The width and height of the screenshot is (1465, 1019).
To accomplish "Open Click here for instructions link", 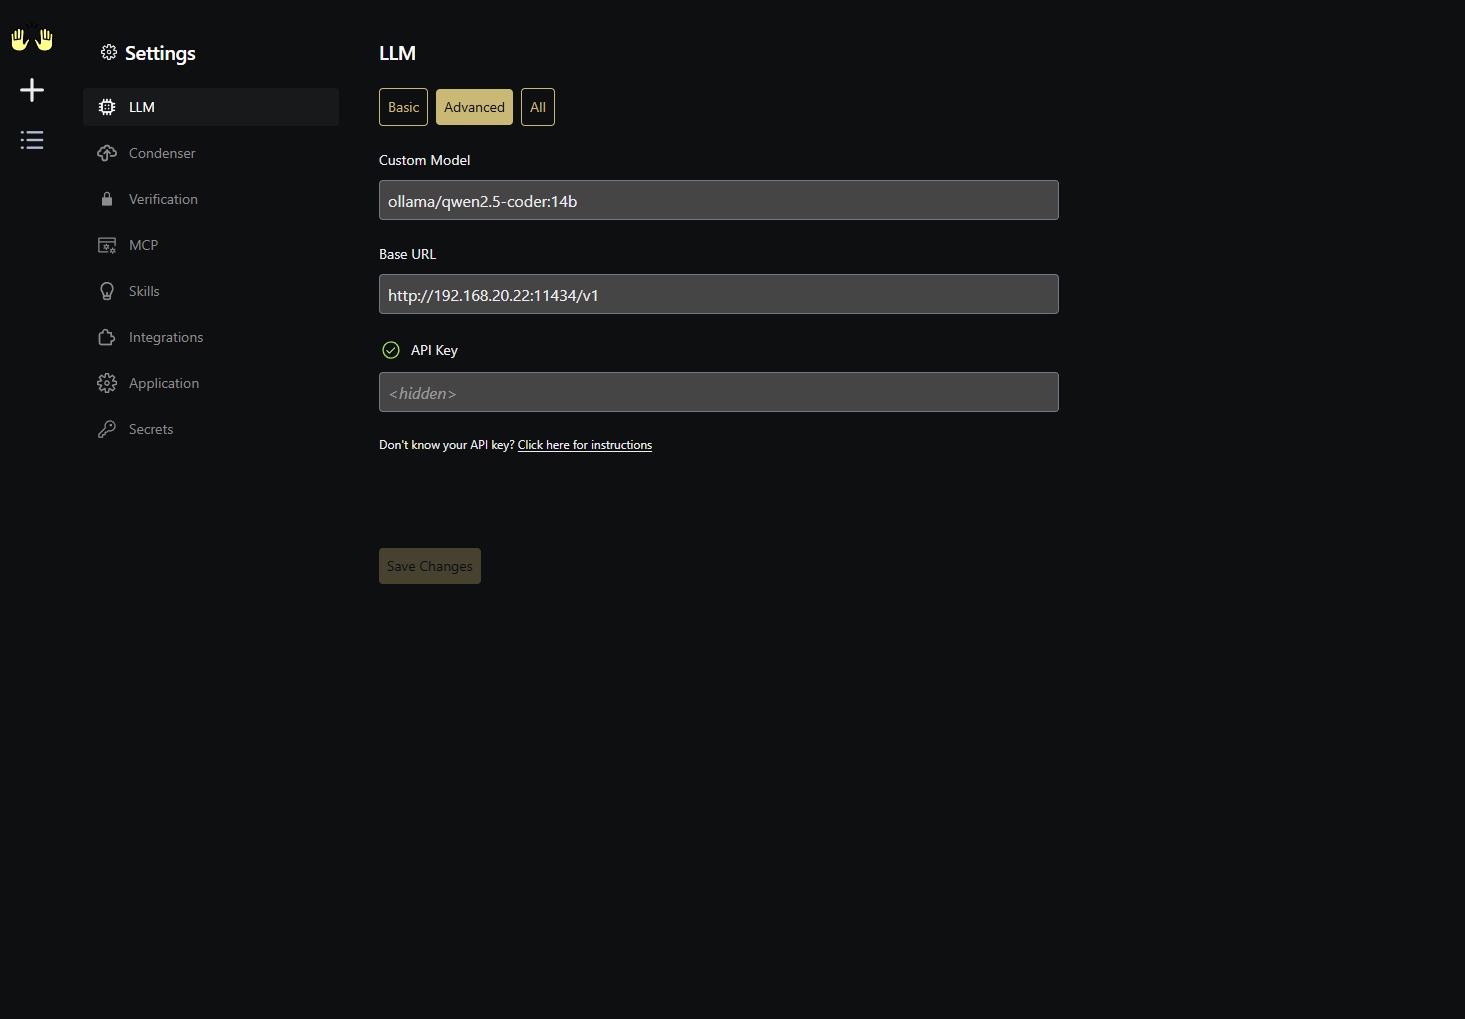I will (x=585, y=445).
